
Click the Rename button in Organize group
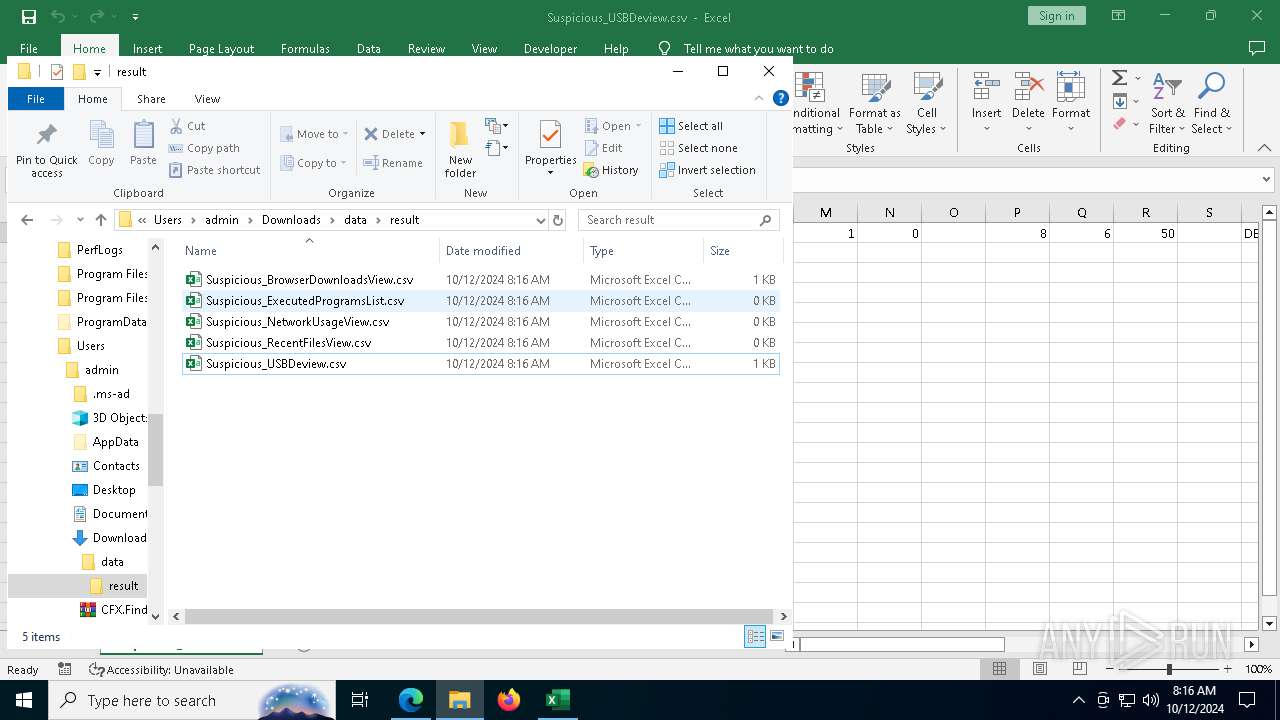coord(392,163)
